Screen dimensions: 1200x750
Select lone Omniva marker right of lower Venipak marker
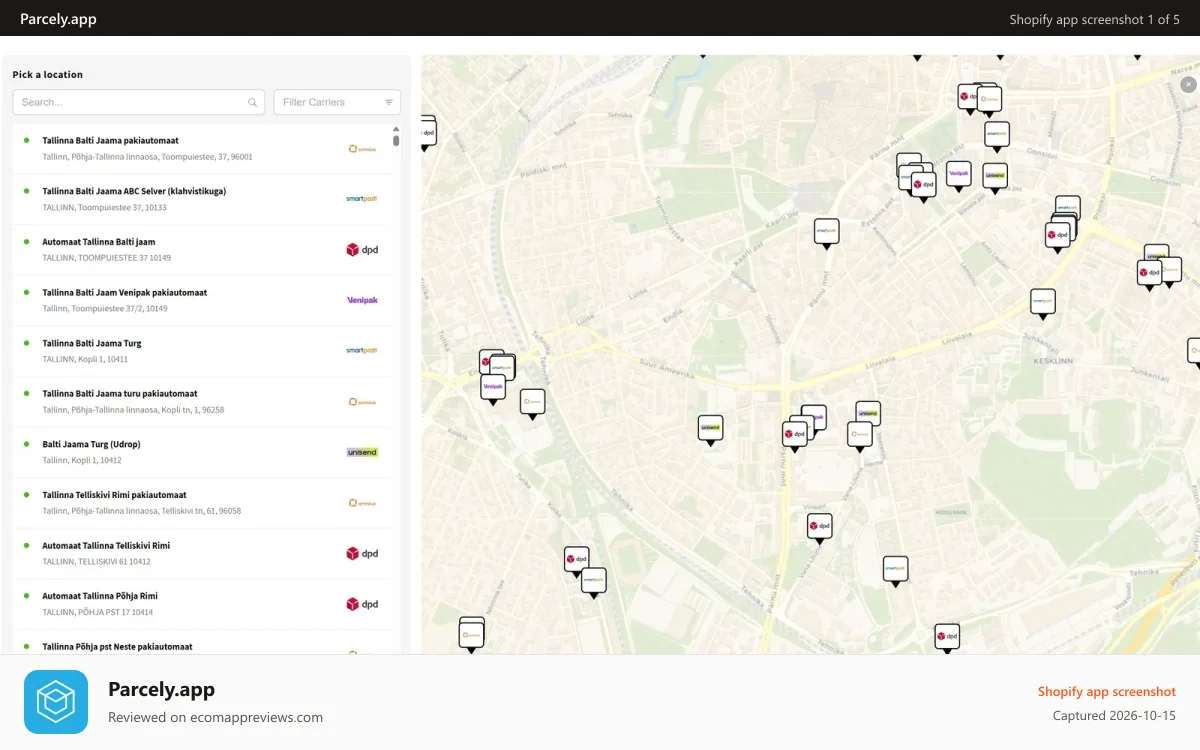532,404
